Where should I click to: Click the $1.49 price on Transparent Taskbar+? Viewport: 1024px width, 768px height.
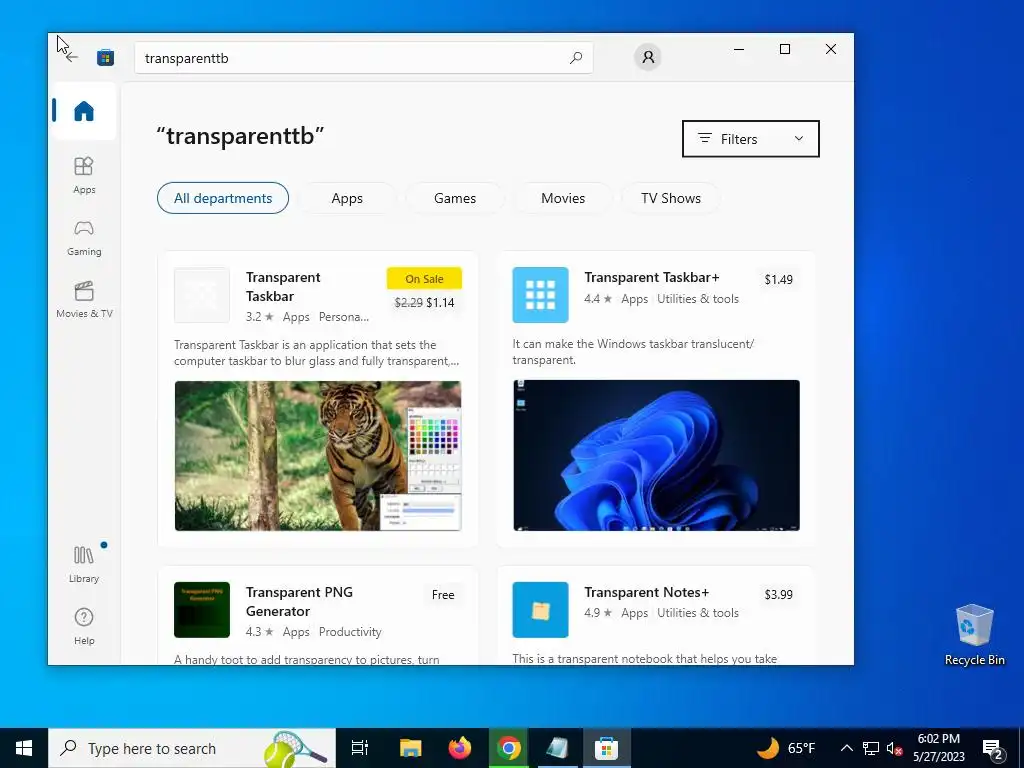pos(778,280)
